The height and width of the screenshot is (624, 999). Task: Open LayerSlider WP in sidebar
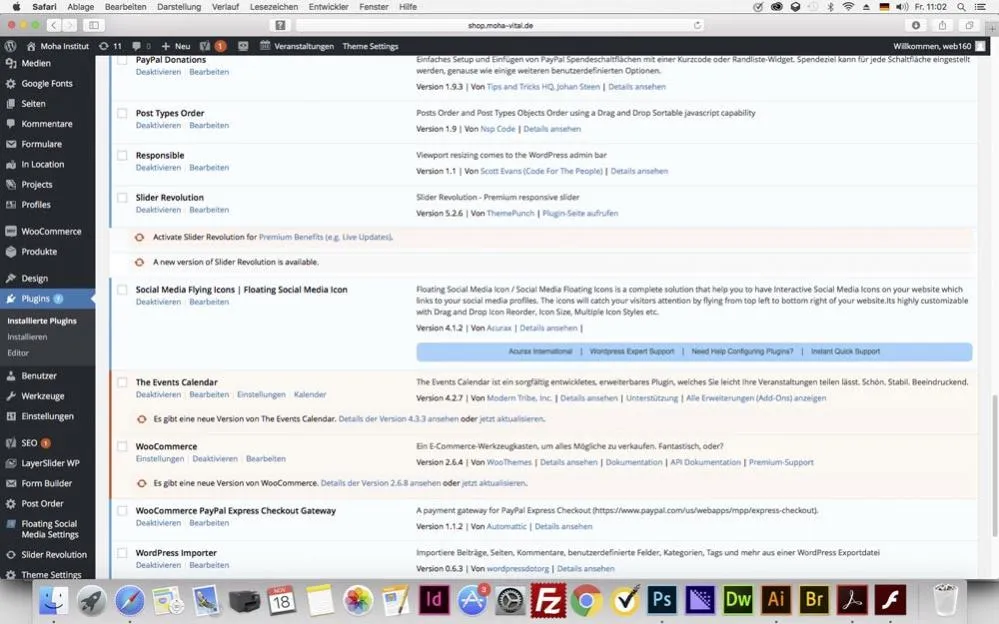(50, 463)
